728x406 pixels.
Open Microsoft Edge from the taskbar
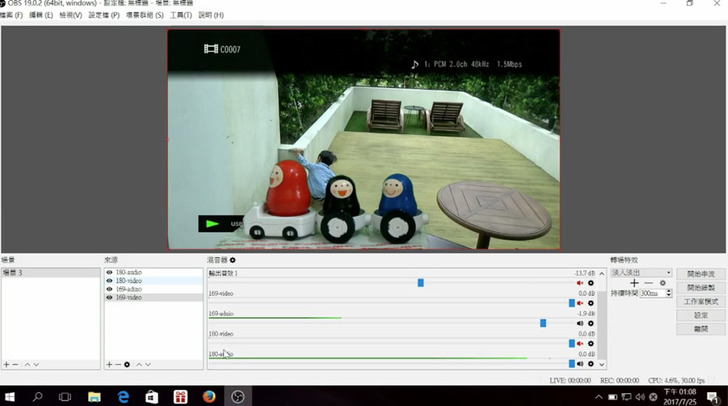coord(123,397)
